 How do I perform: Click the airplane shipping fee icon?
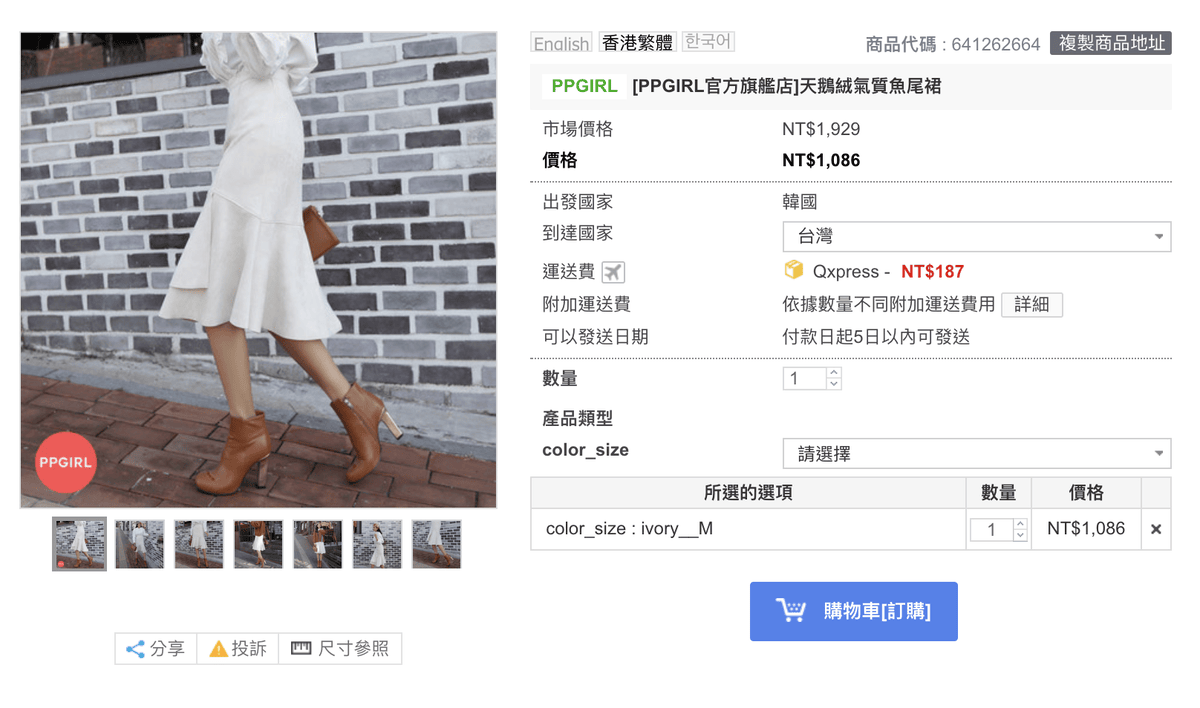613,272
